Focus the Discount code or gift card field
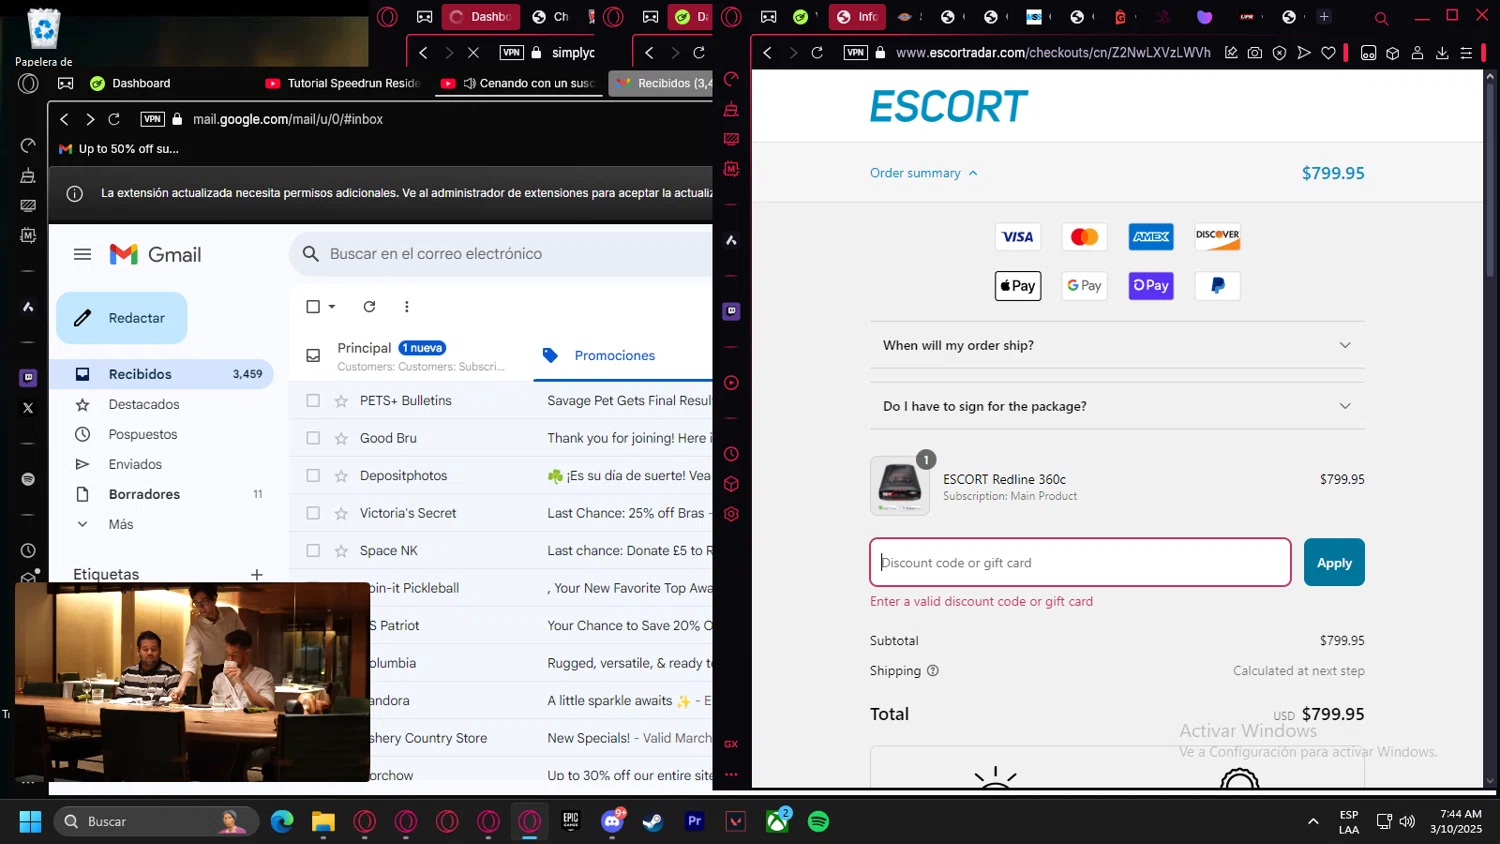 (1080, 563)
